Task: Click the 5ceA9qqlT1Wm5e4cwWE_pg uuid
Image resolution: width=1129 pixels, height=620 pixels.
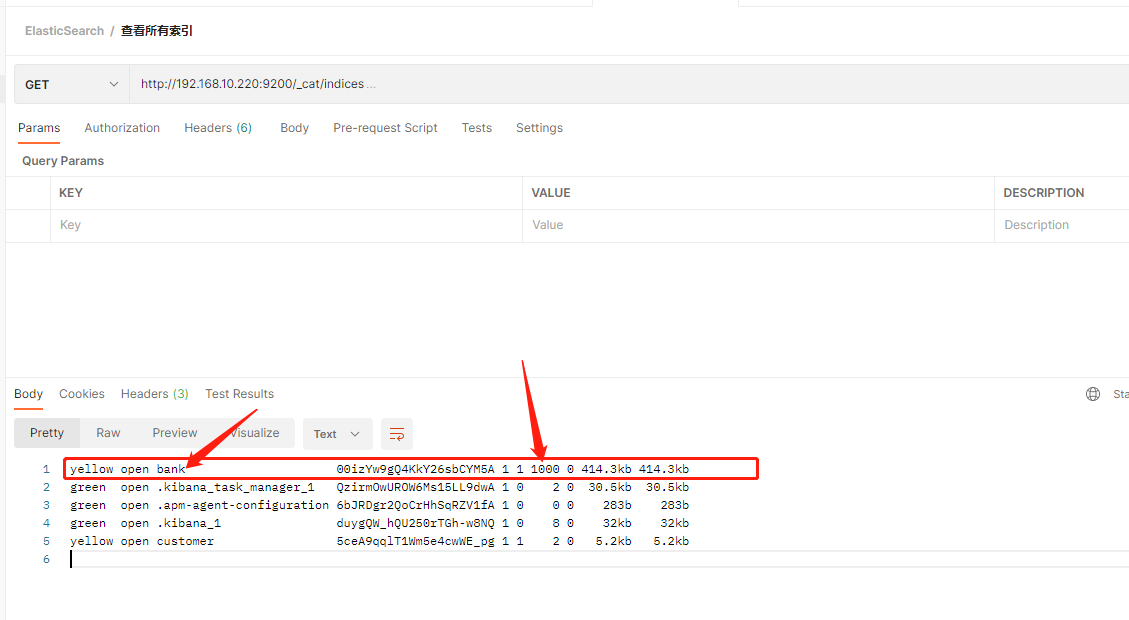Action: click(415, 542)
